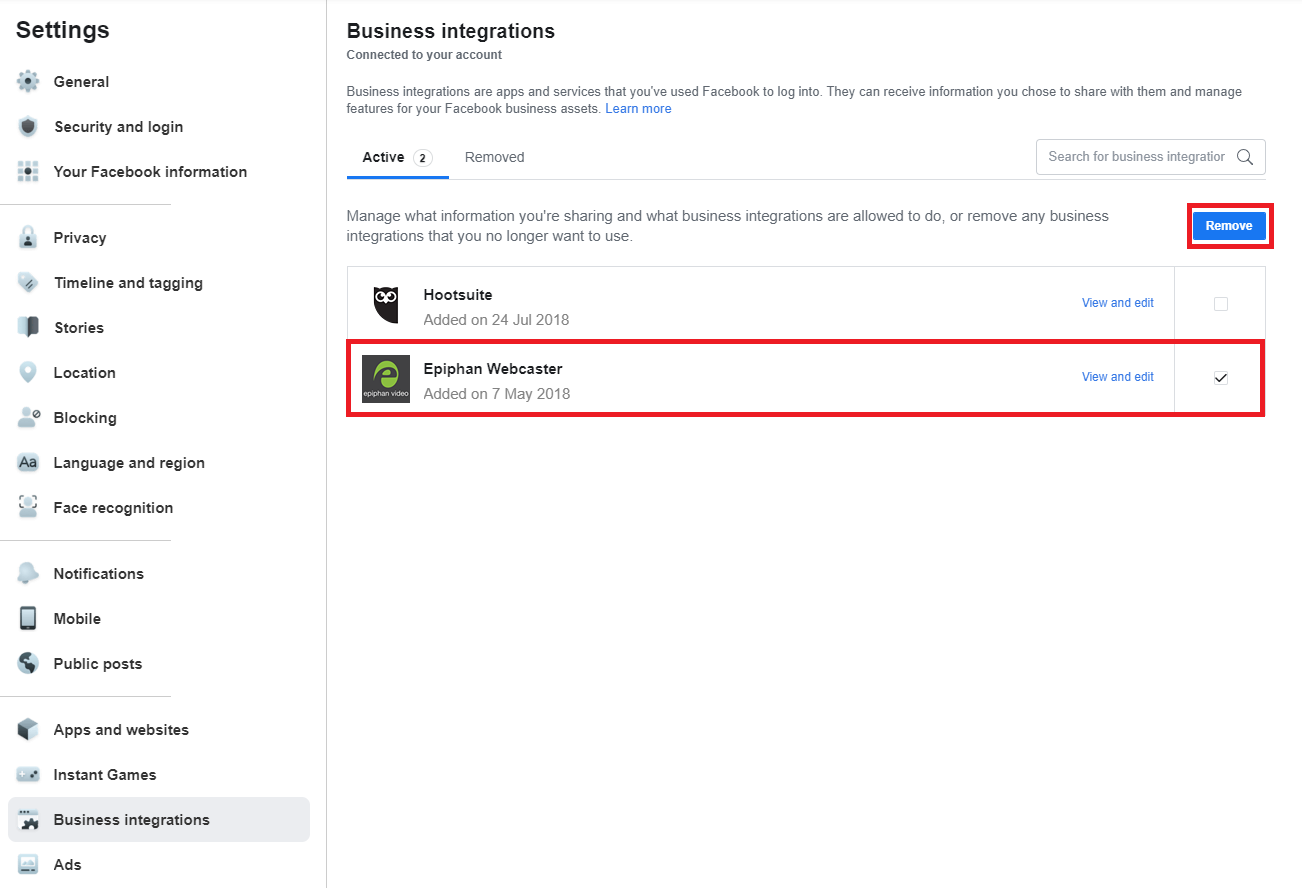
Task: Check the Hootsuite checkbox
Action: click(1220, 304)
